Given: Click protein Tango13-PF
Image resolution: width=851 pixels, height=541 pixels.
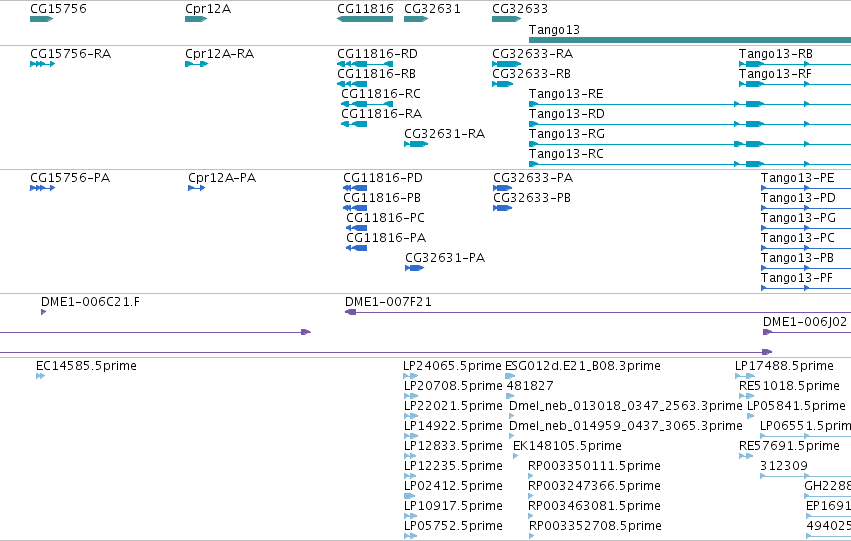Looking at the screenshot, I should [797, 278].
